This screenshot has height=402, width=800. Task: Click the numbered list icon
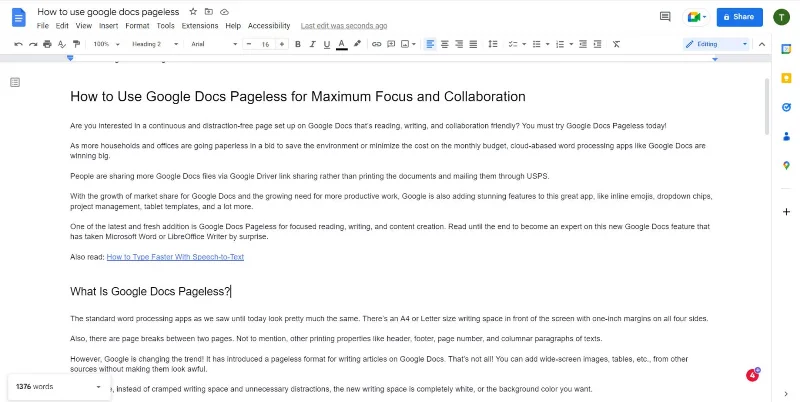point(560,44)
